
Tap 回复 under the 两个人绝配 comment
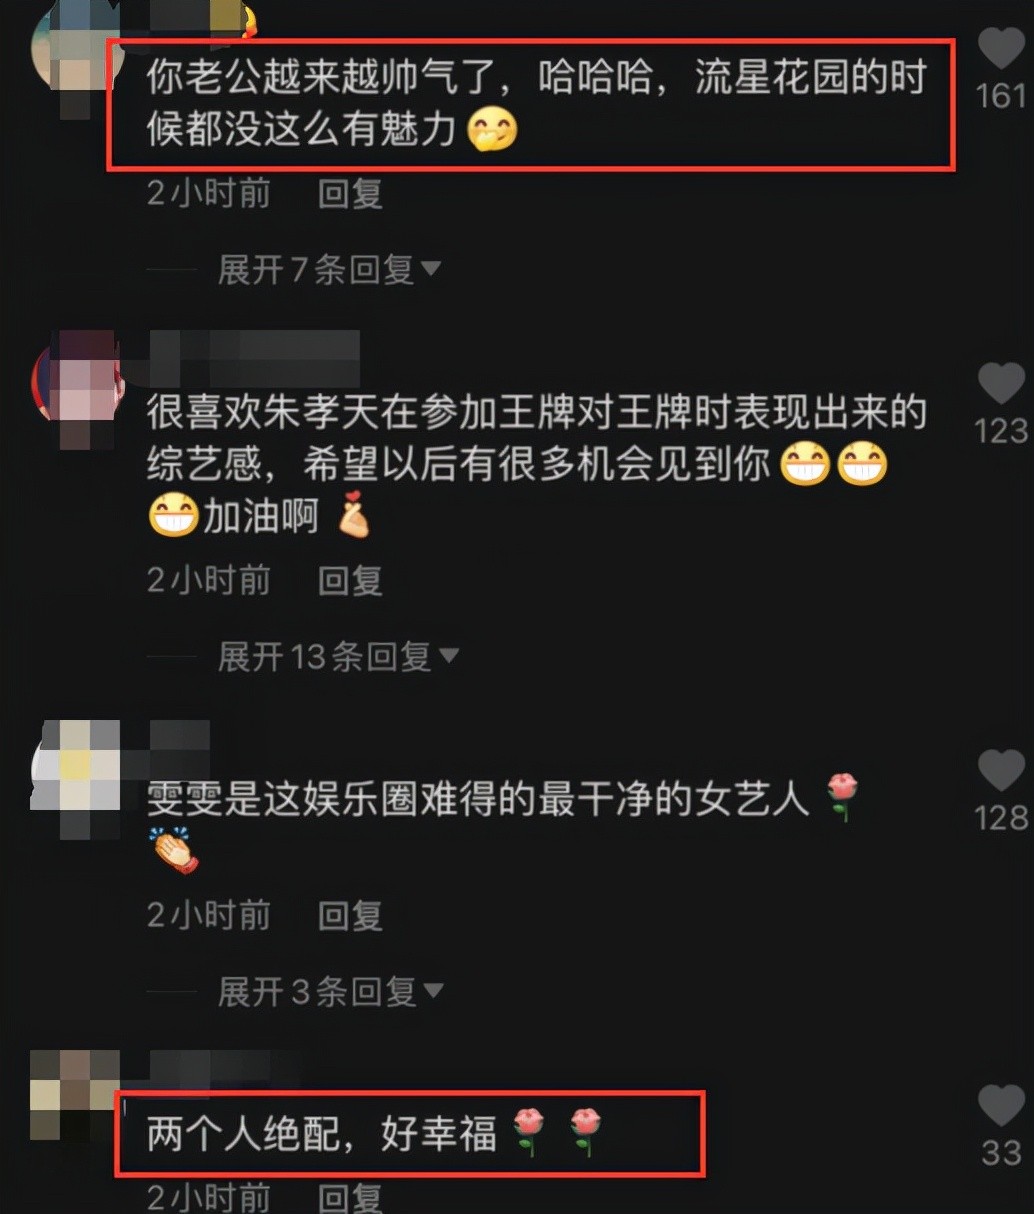pyautogui.click(x=350, y=1197)
